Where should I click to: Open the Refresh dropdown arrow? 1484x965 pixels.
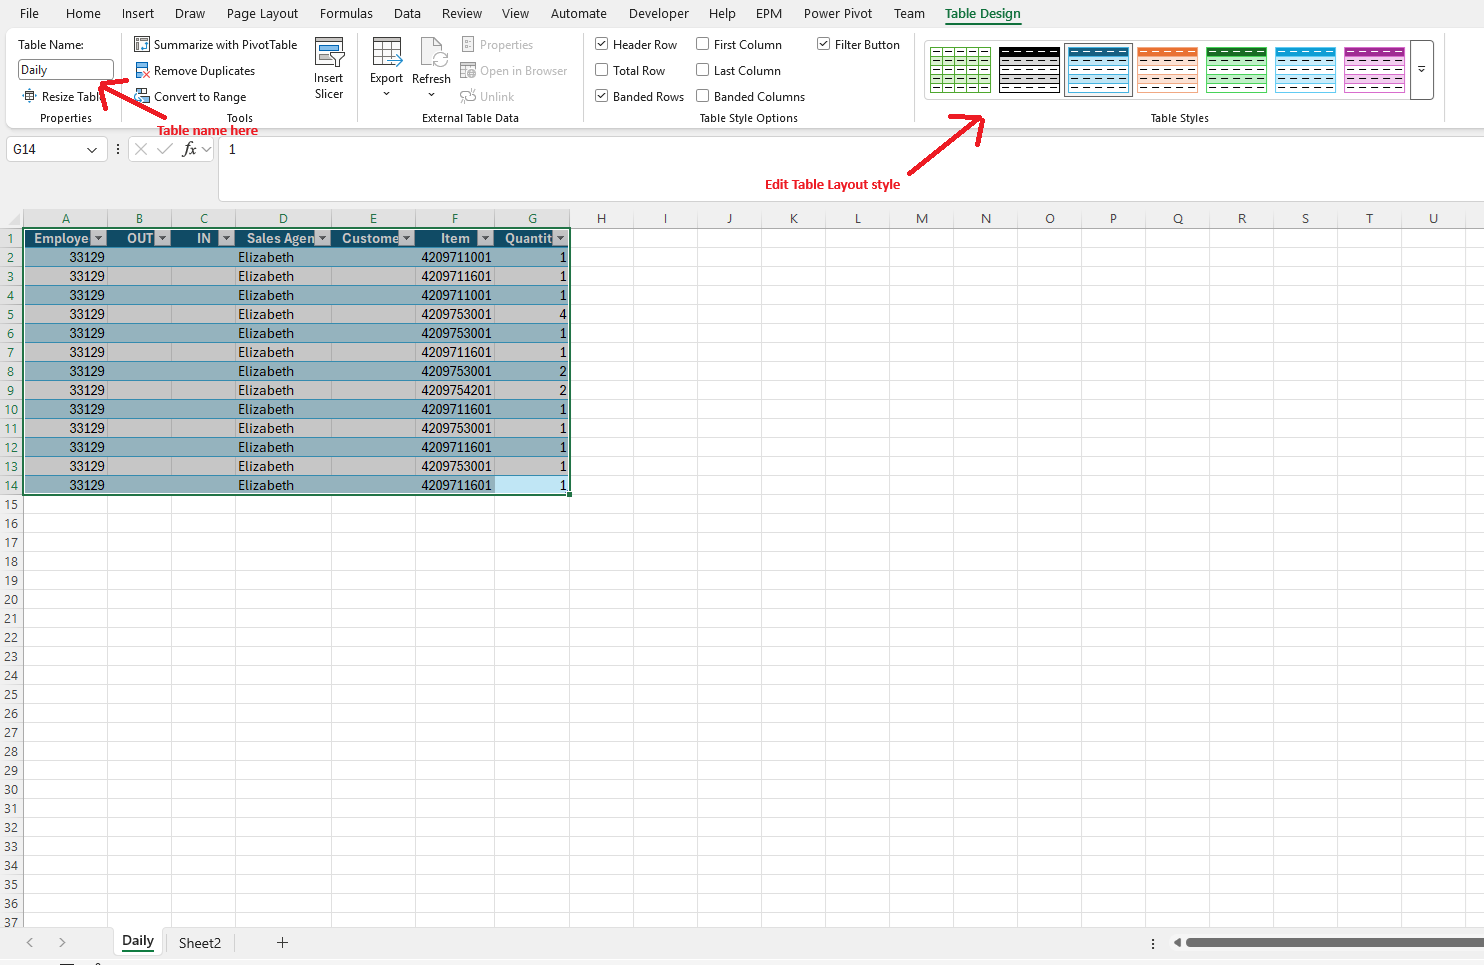pyautogui.click(x=431, y=95)
